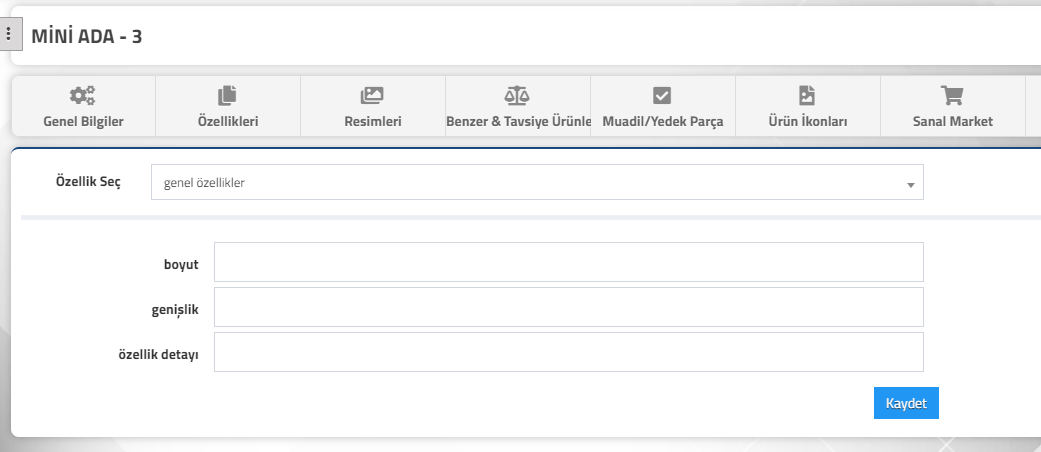Screen dimensions: 1041x452
Task: Click the balance scale icon for Benzer & Tavsiye
Action: [x=517, y=96]
